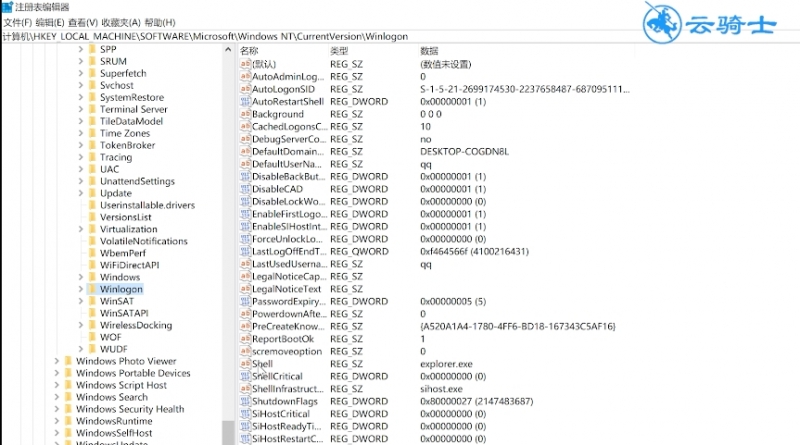Click the DWORD icon of SiHostCritical
Screen dimensions: 800x445
(x=245, y=414)
